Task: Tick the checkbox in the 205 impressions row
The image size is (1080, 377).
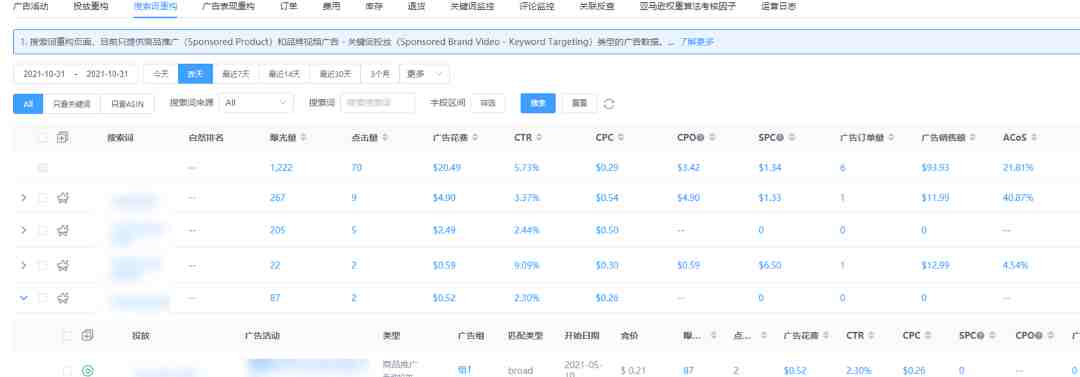Action: pyautogui.click(x=43, y=230)
